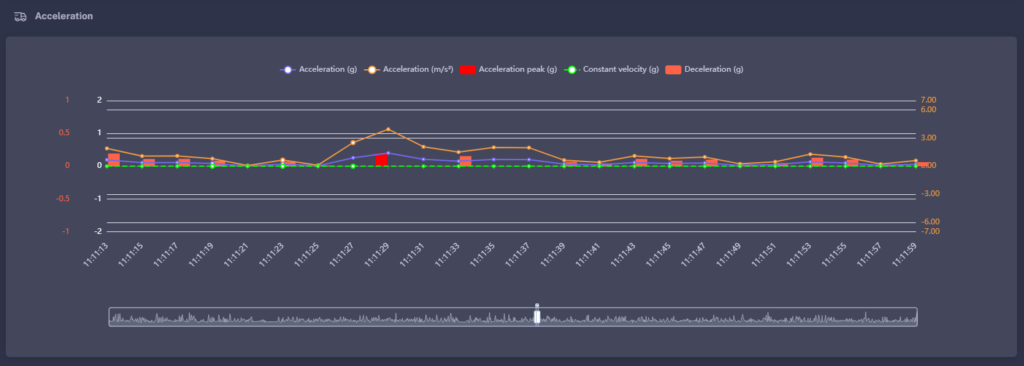Click the red acceleration peak bar at 11:11:29
This screenshot has height=366, width=1024.
pos(381,160)
